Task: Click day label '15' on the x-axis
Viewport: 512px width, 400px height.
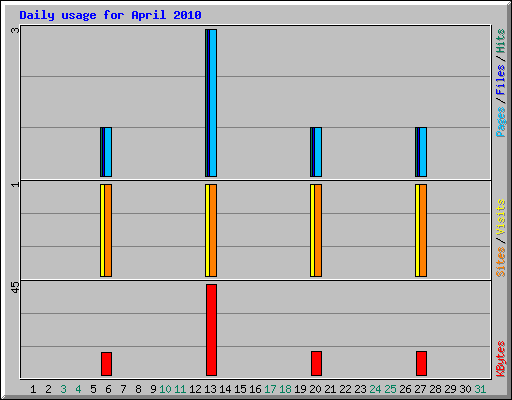Action: point(240,389)
